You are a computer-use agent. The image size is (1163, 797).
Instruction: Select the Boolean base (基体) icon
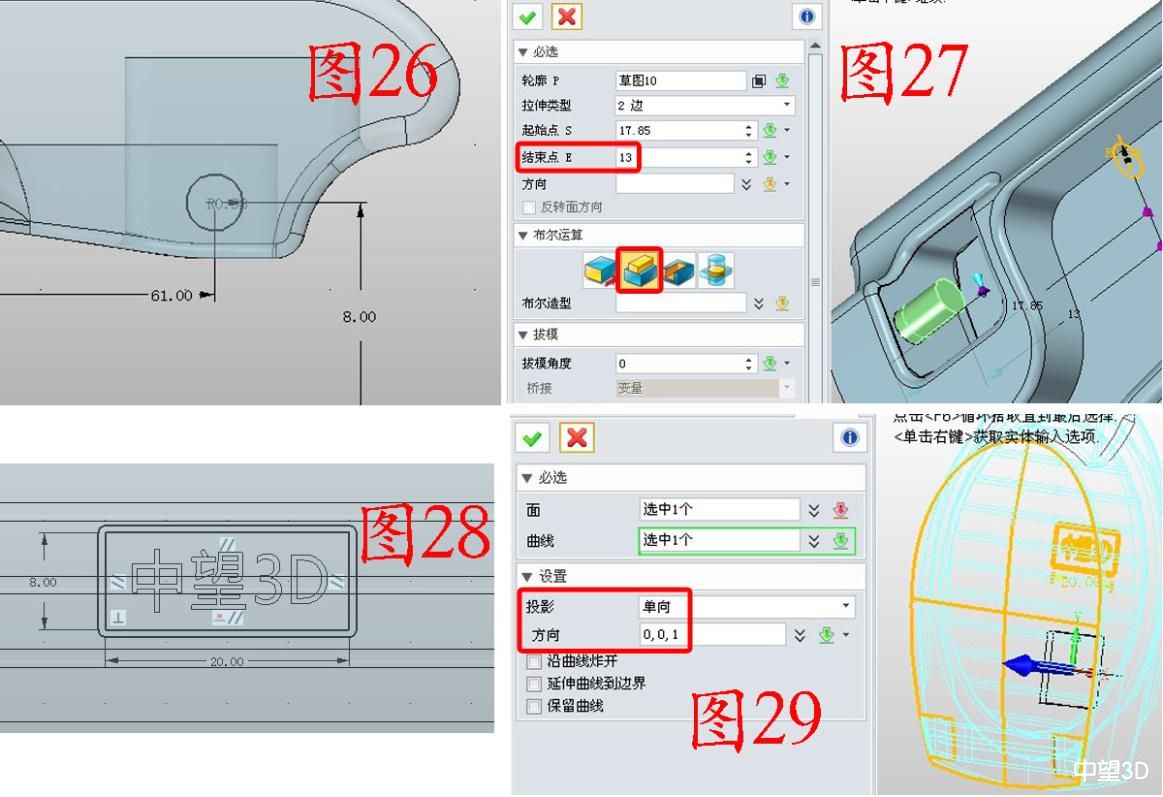tap(601, 271)
